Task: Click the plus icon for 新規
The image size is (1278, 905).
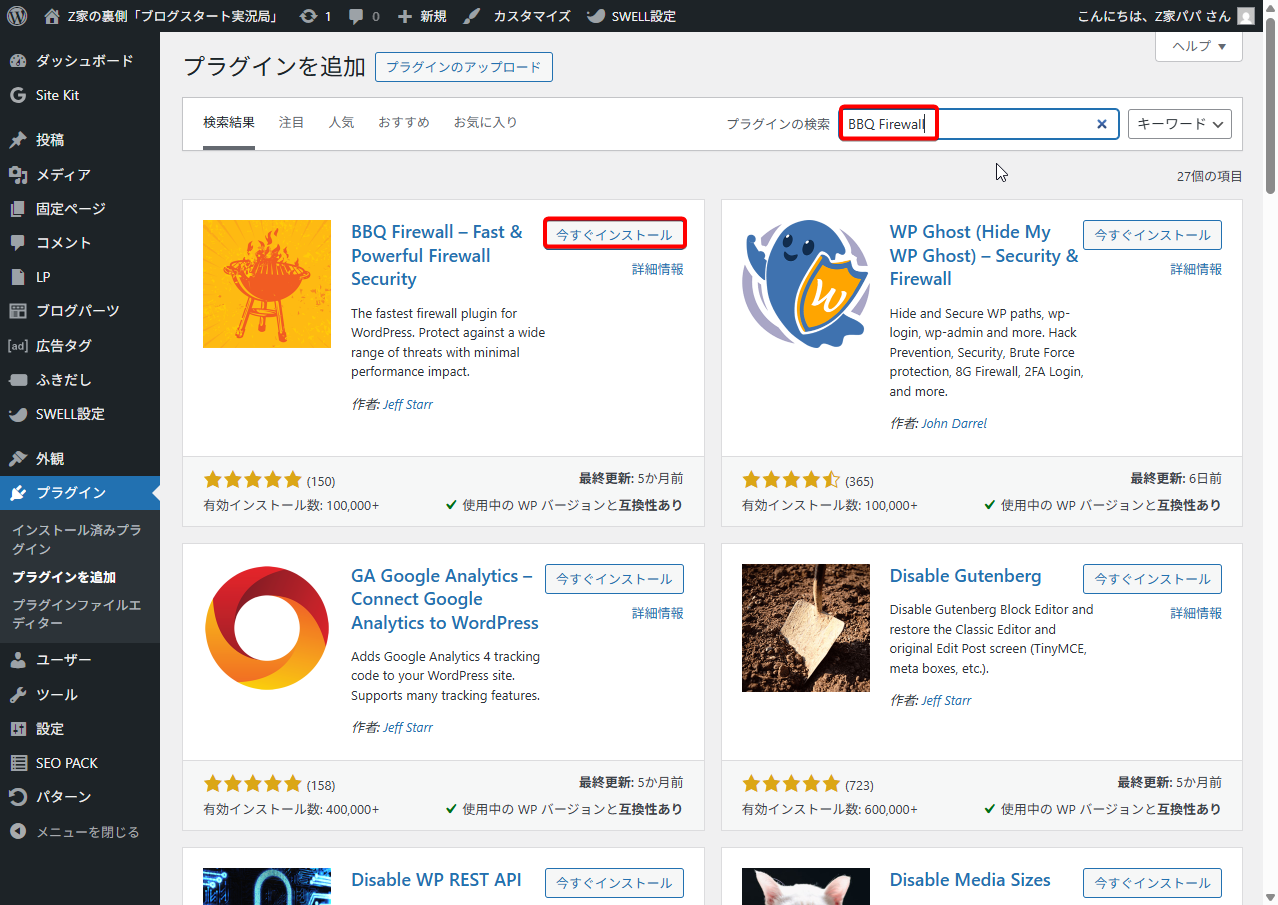Action: (404, 16)
